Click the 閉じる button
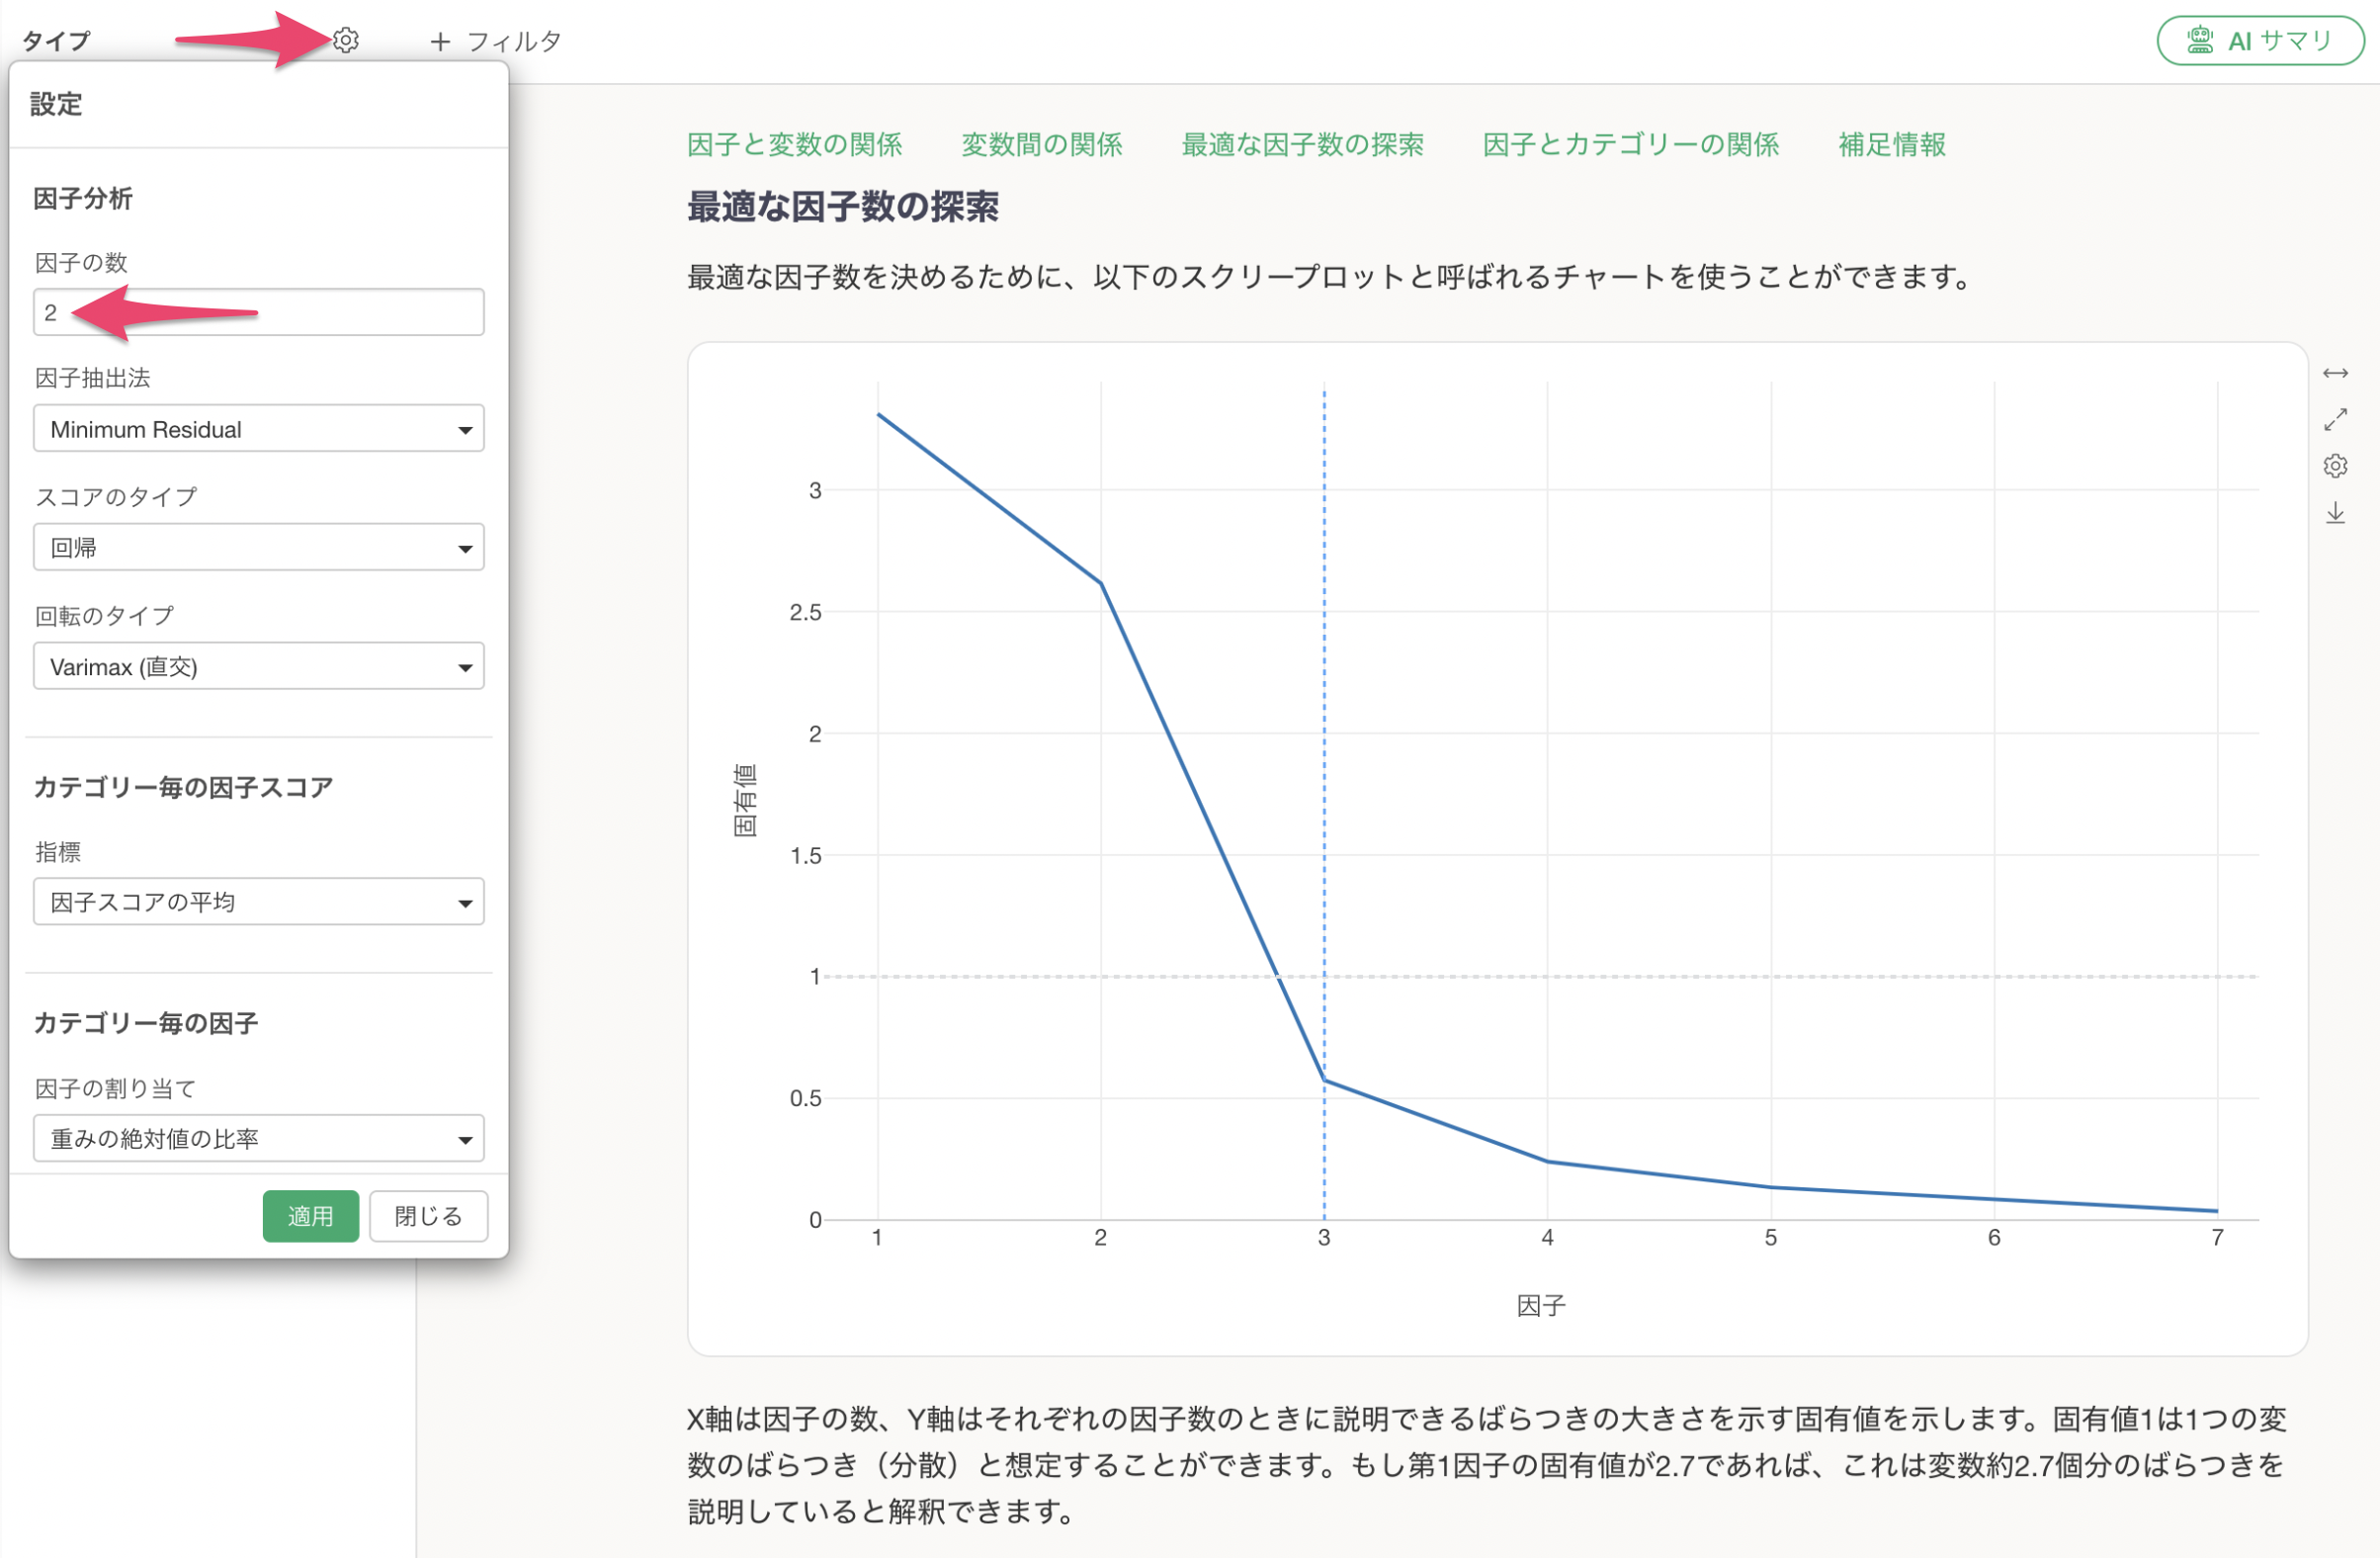2380x1558 pixels. click(x=428, y=1215)
